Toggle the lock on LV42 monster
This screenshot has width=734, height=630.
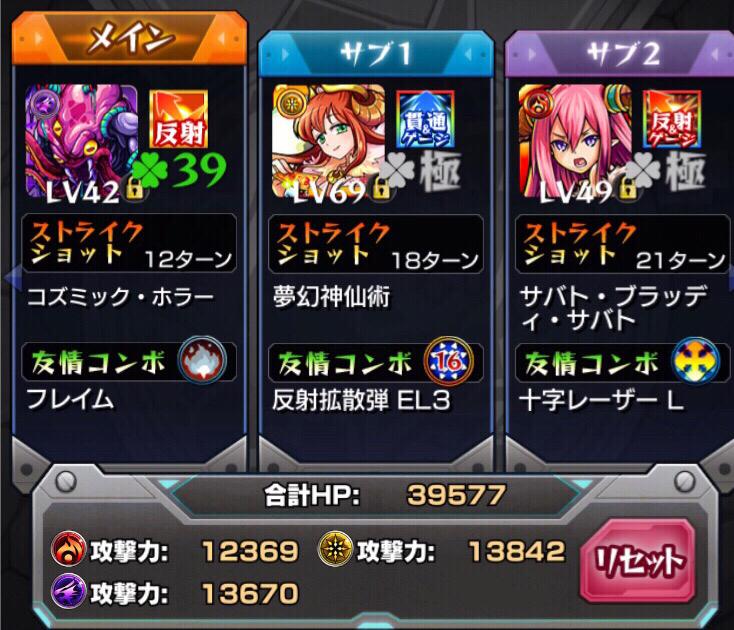click(134, 188)
